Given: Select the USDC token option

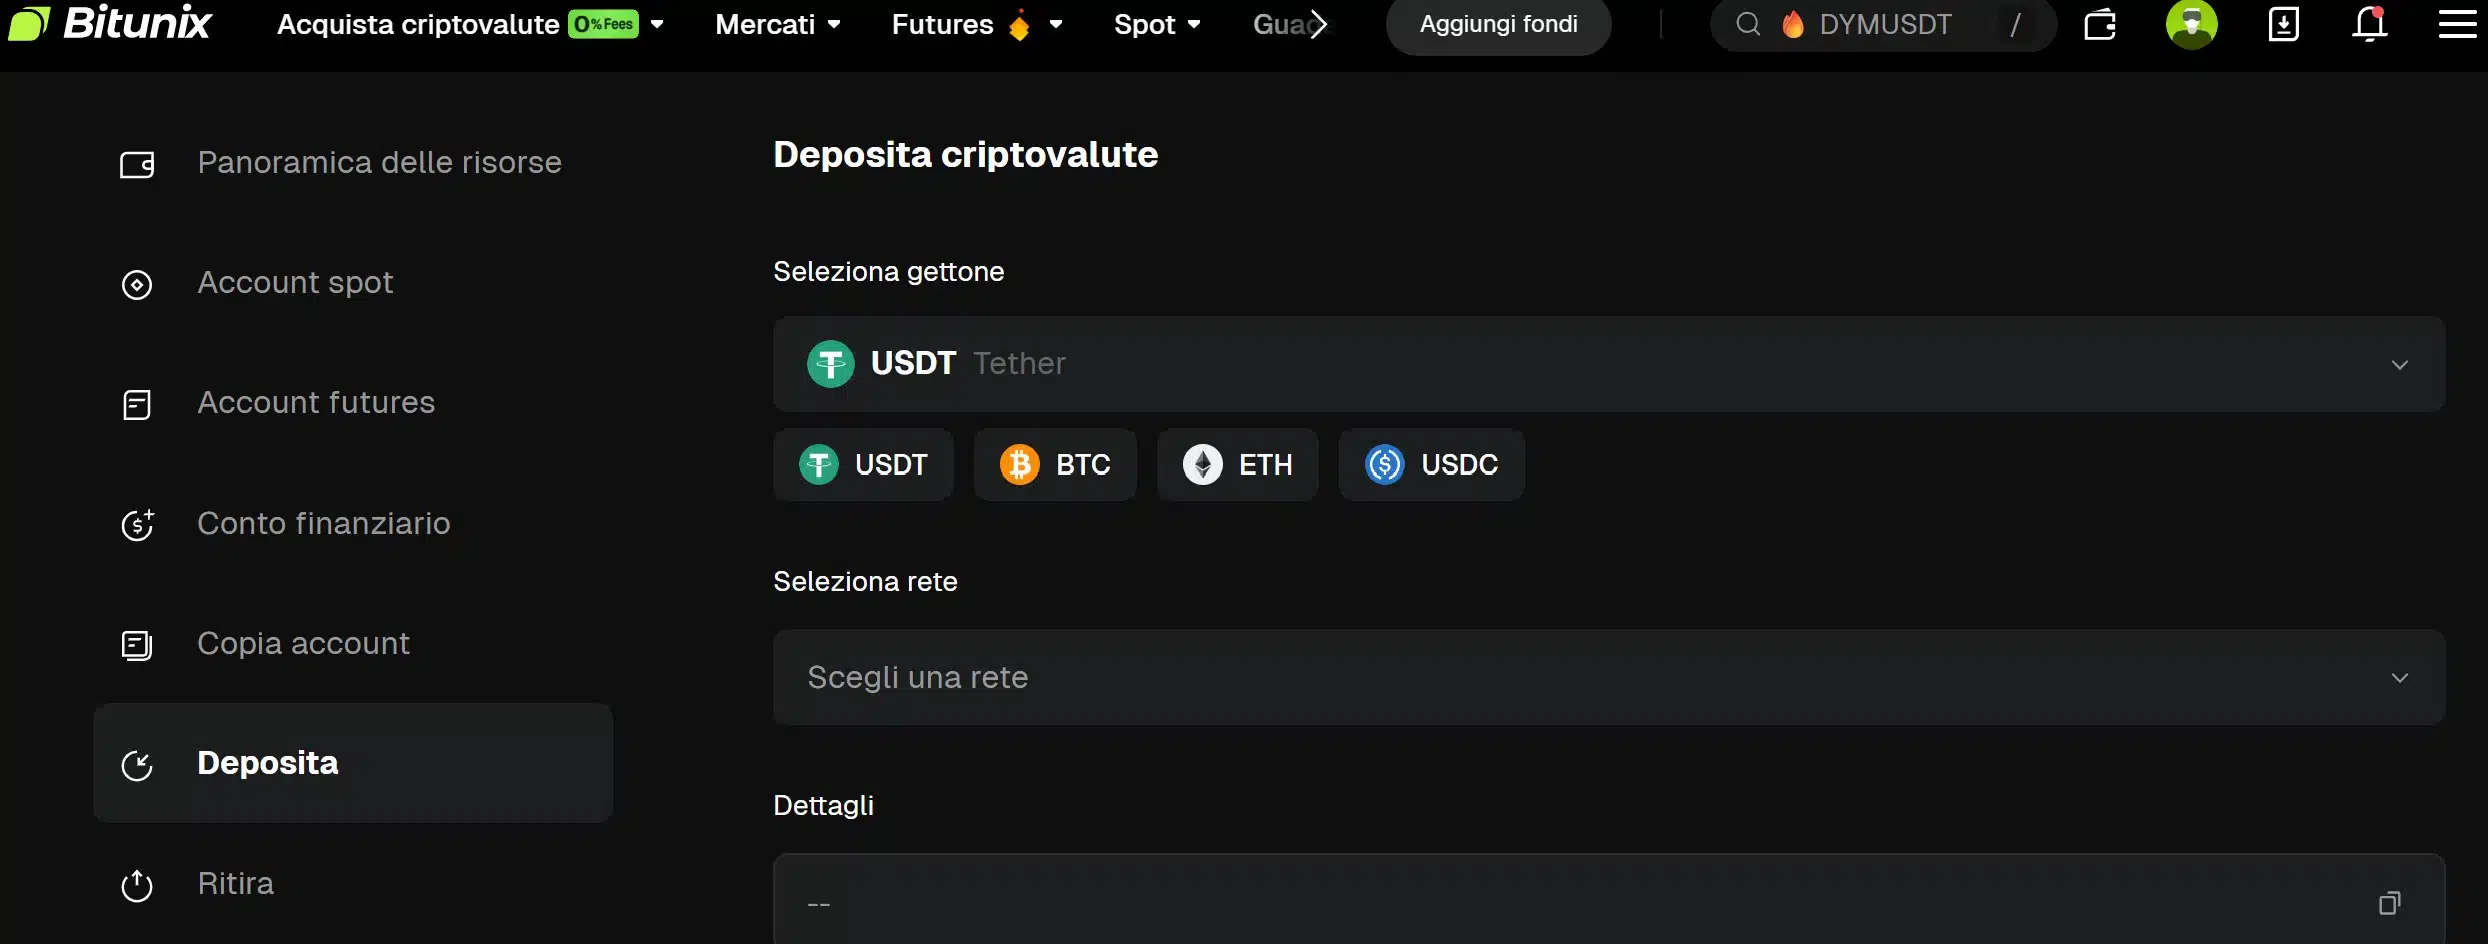Looking at the screenshot, I should click(x=1430, y=464).
